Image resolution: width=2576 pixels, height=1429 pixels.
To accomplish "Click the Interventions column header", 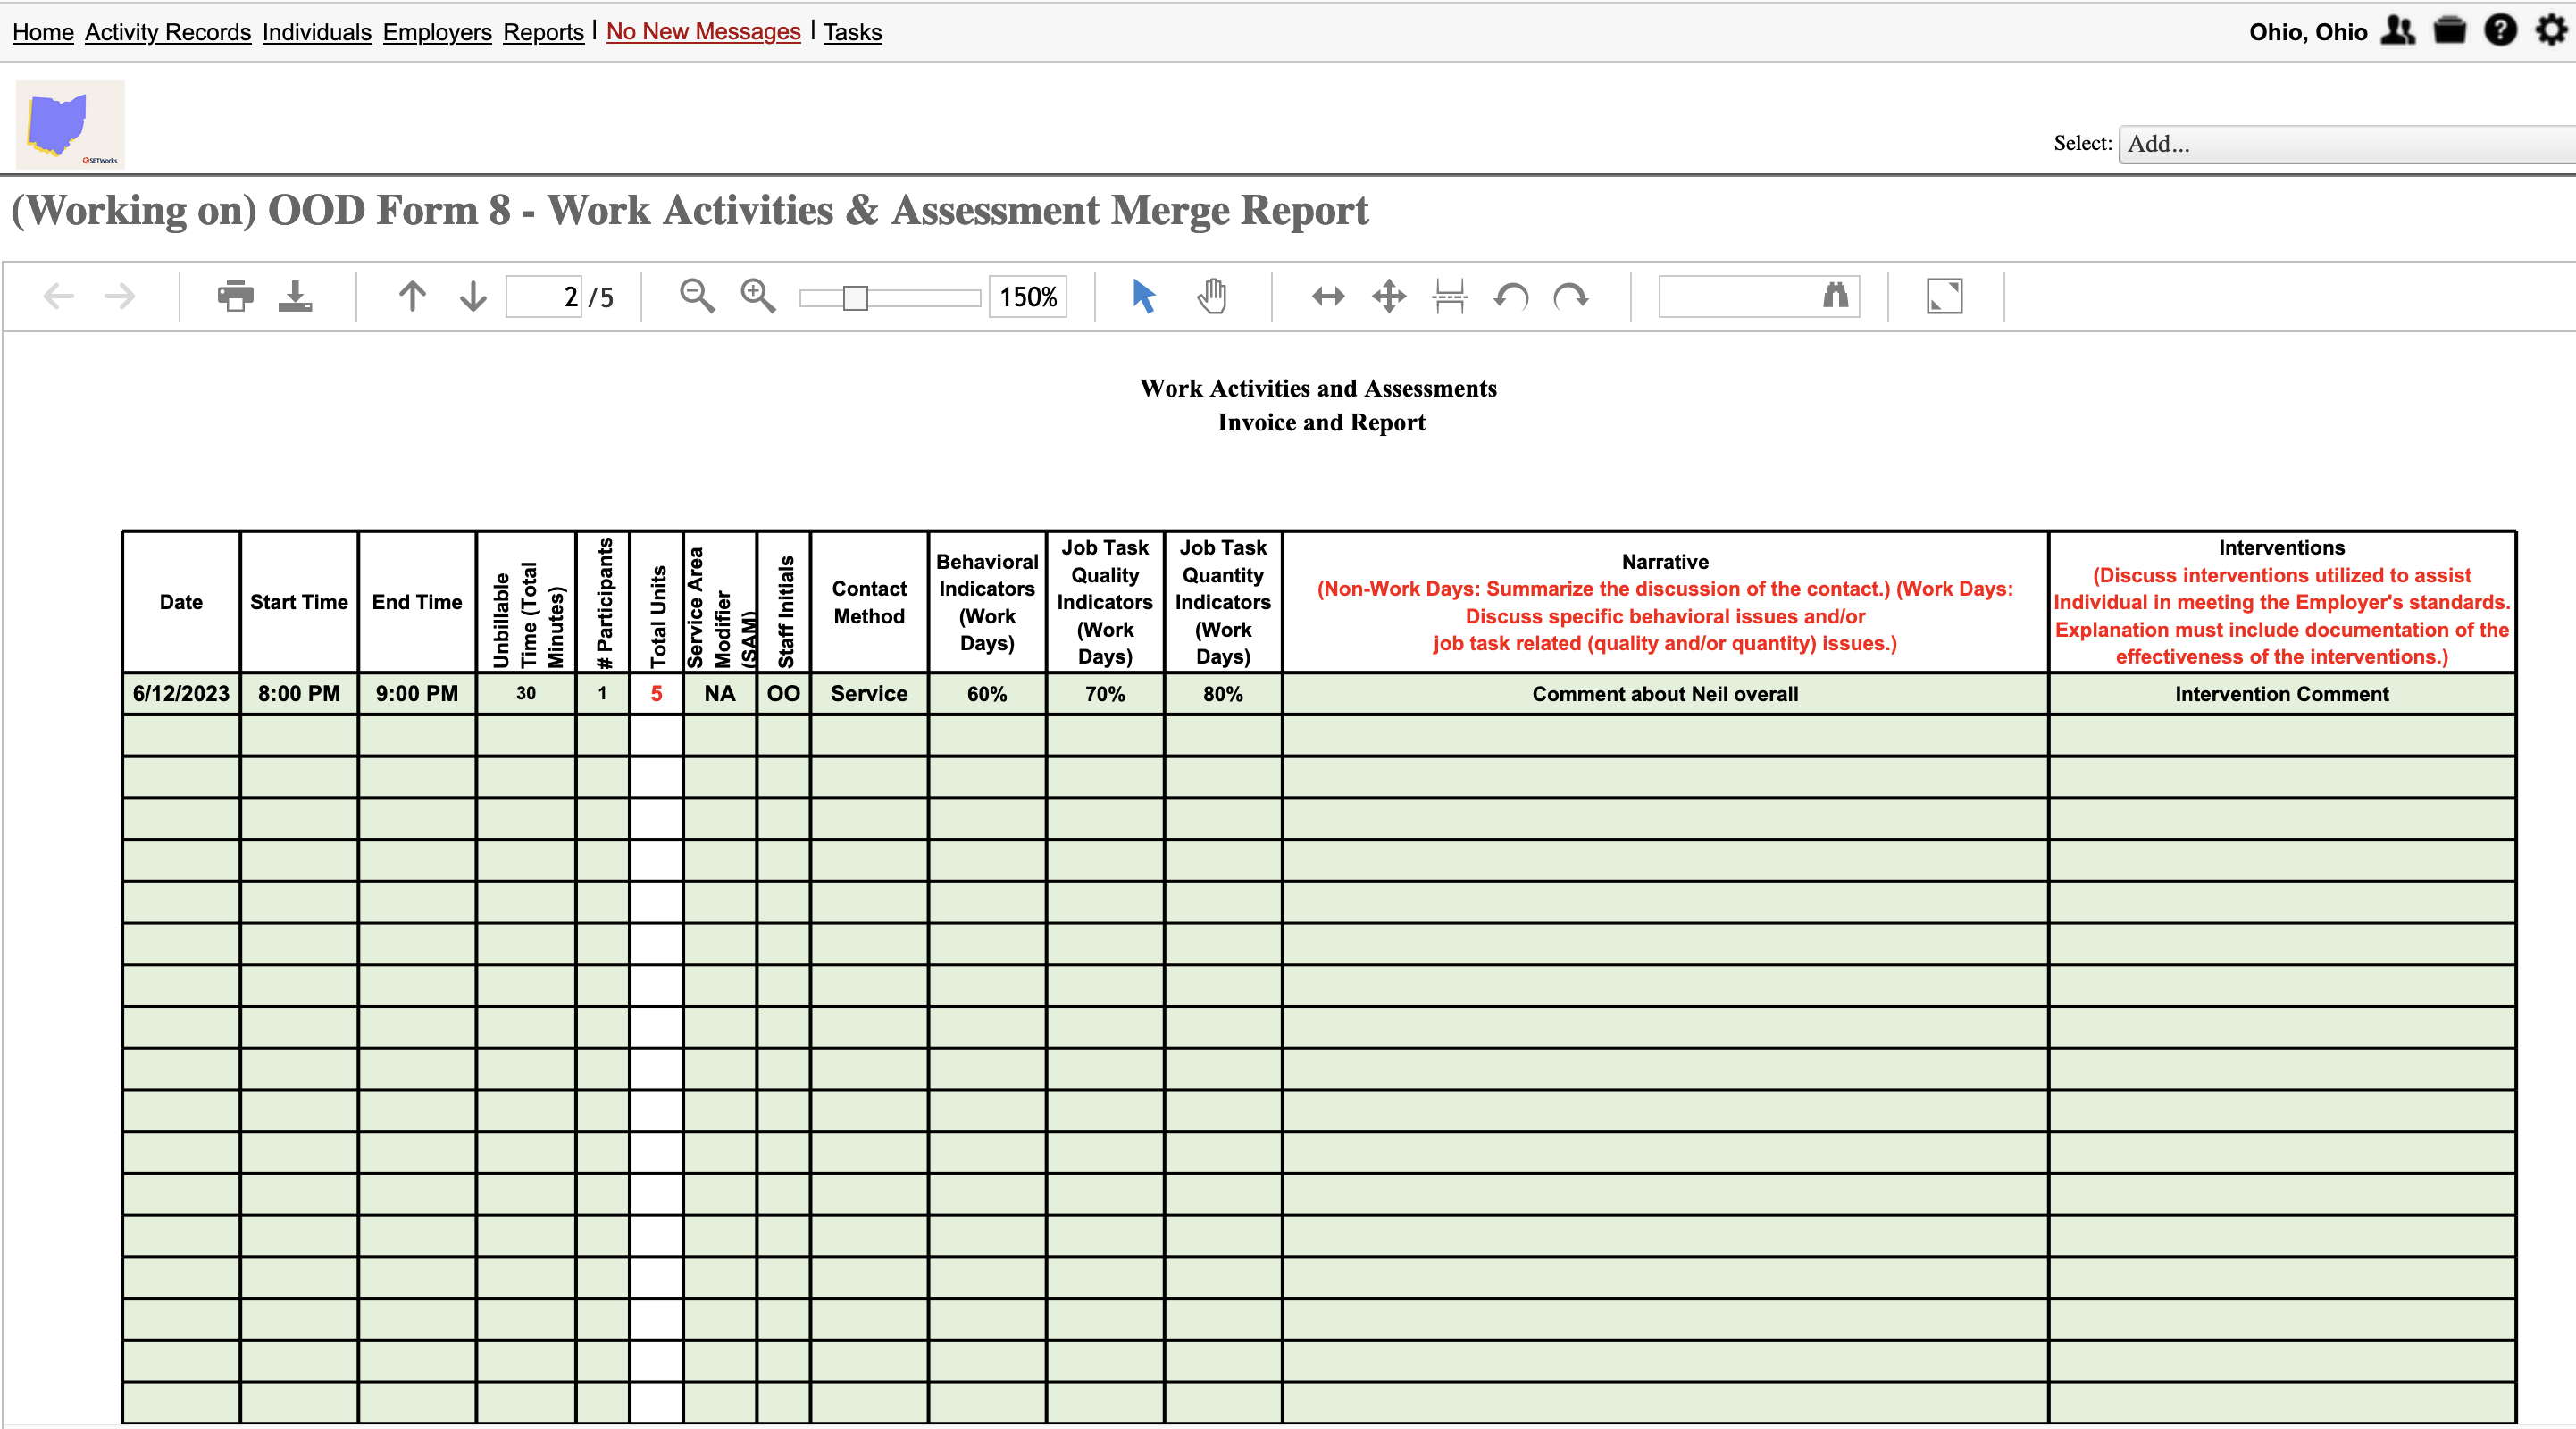I will click(2282, 601).
